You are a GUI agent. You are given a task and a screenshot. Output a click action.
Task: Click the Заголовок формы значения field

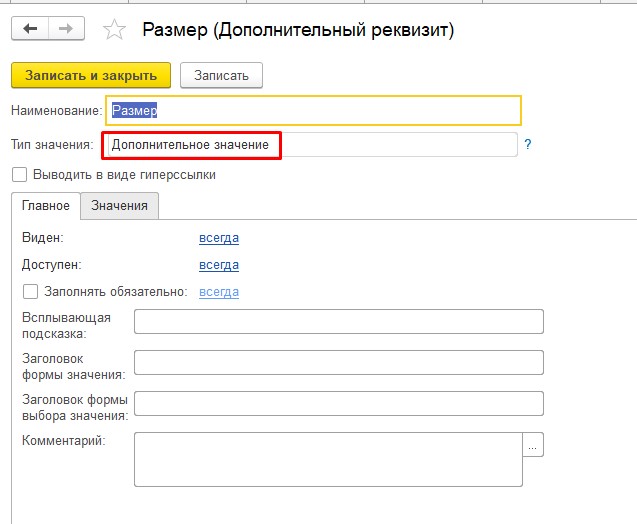click(x=339, y=363)
